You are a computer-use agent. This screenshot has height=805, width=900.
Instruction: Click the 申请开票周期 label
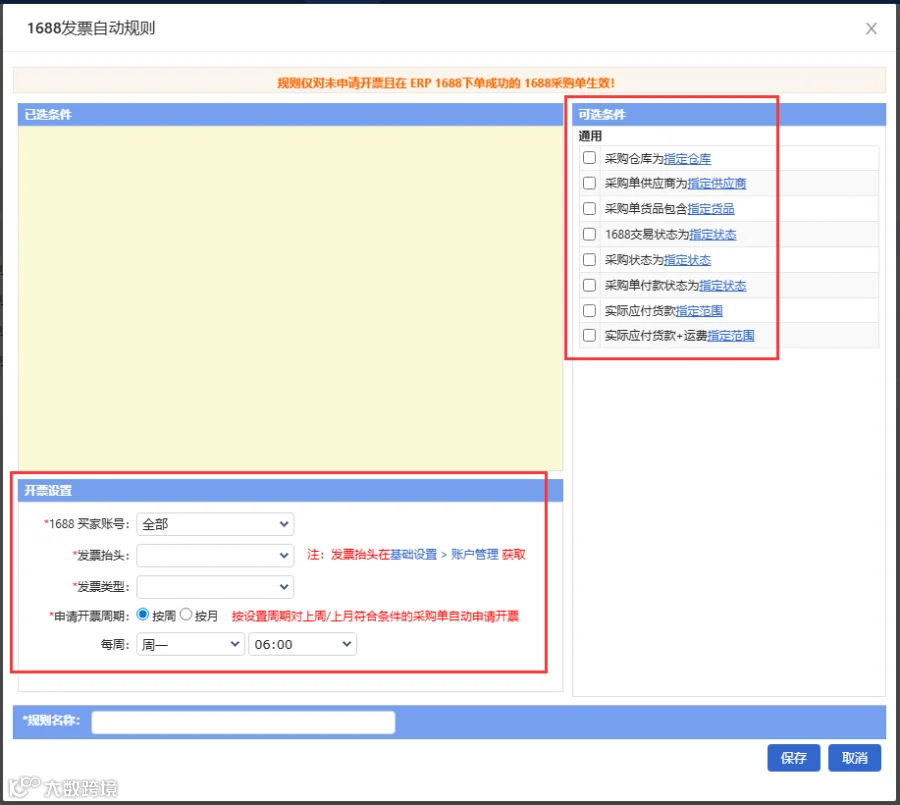click(x=90, y=616)
